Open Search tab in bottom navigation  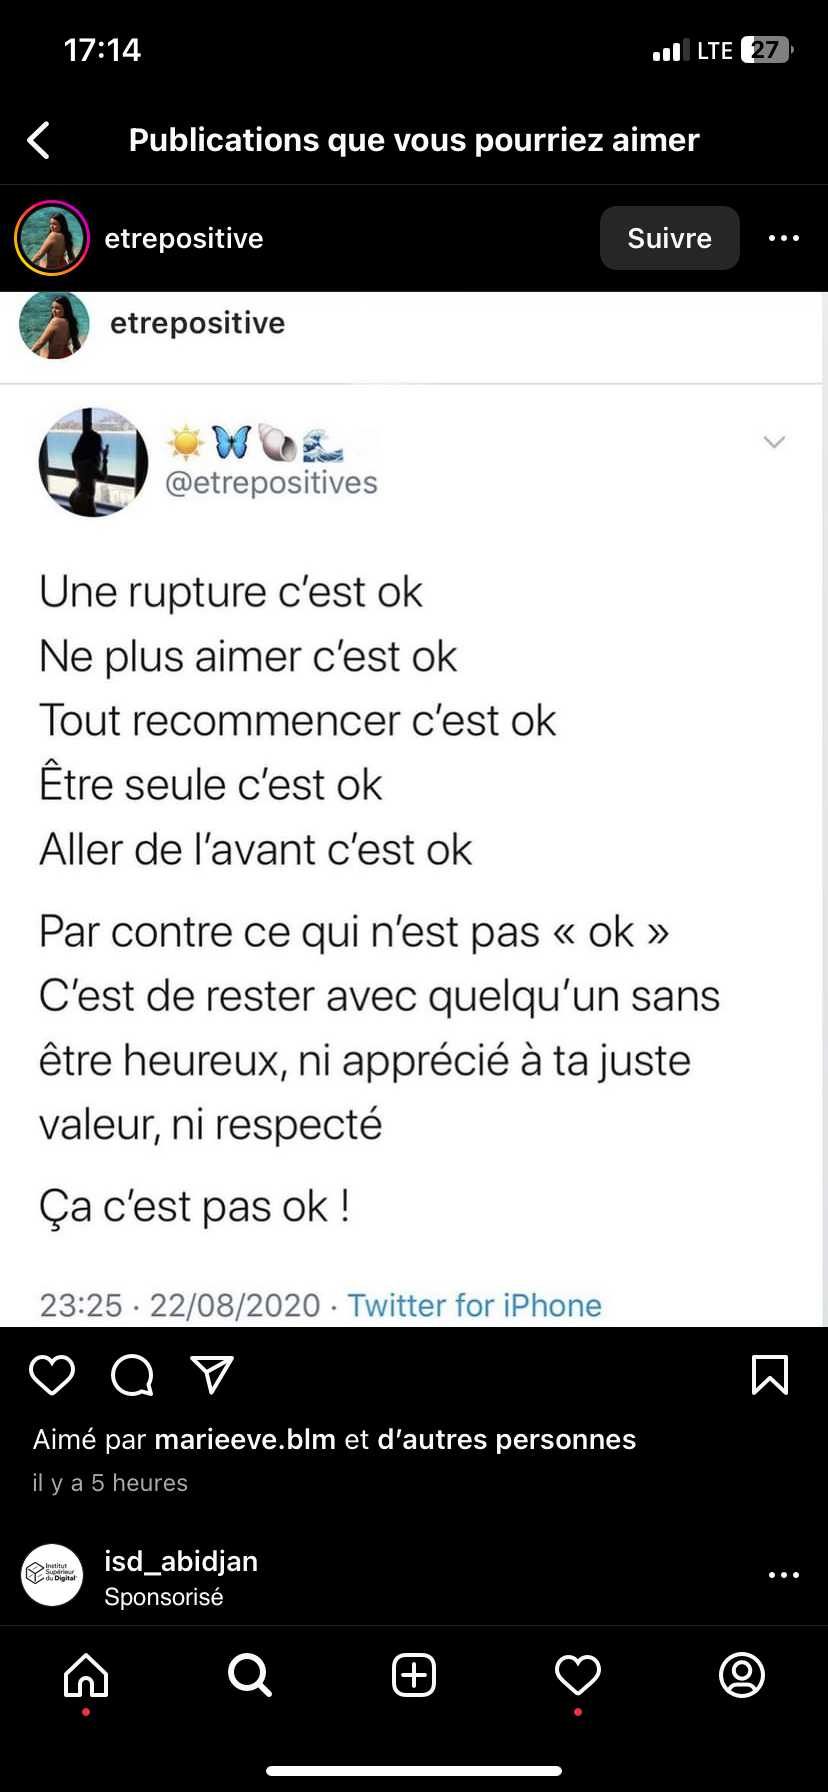tap(250, 1675)
